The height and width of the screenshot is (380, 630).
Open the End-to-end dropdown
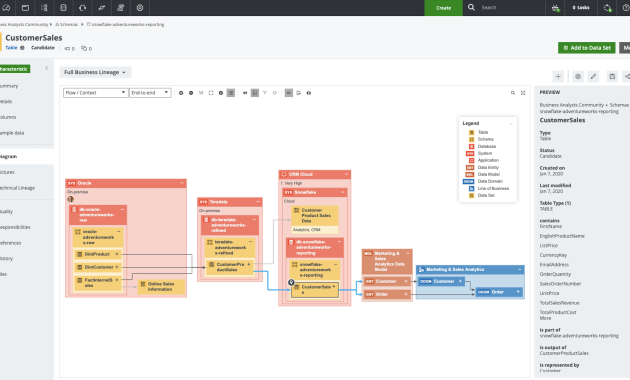point(150,93)
